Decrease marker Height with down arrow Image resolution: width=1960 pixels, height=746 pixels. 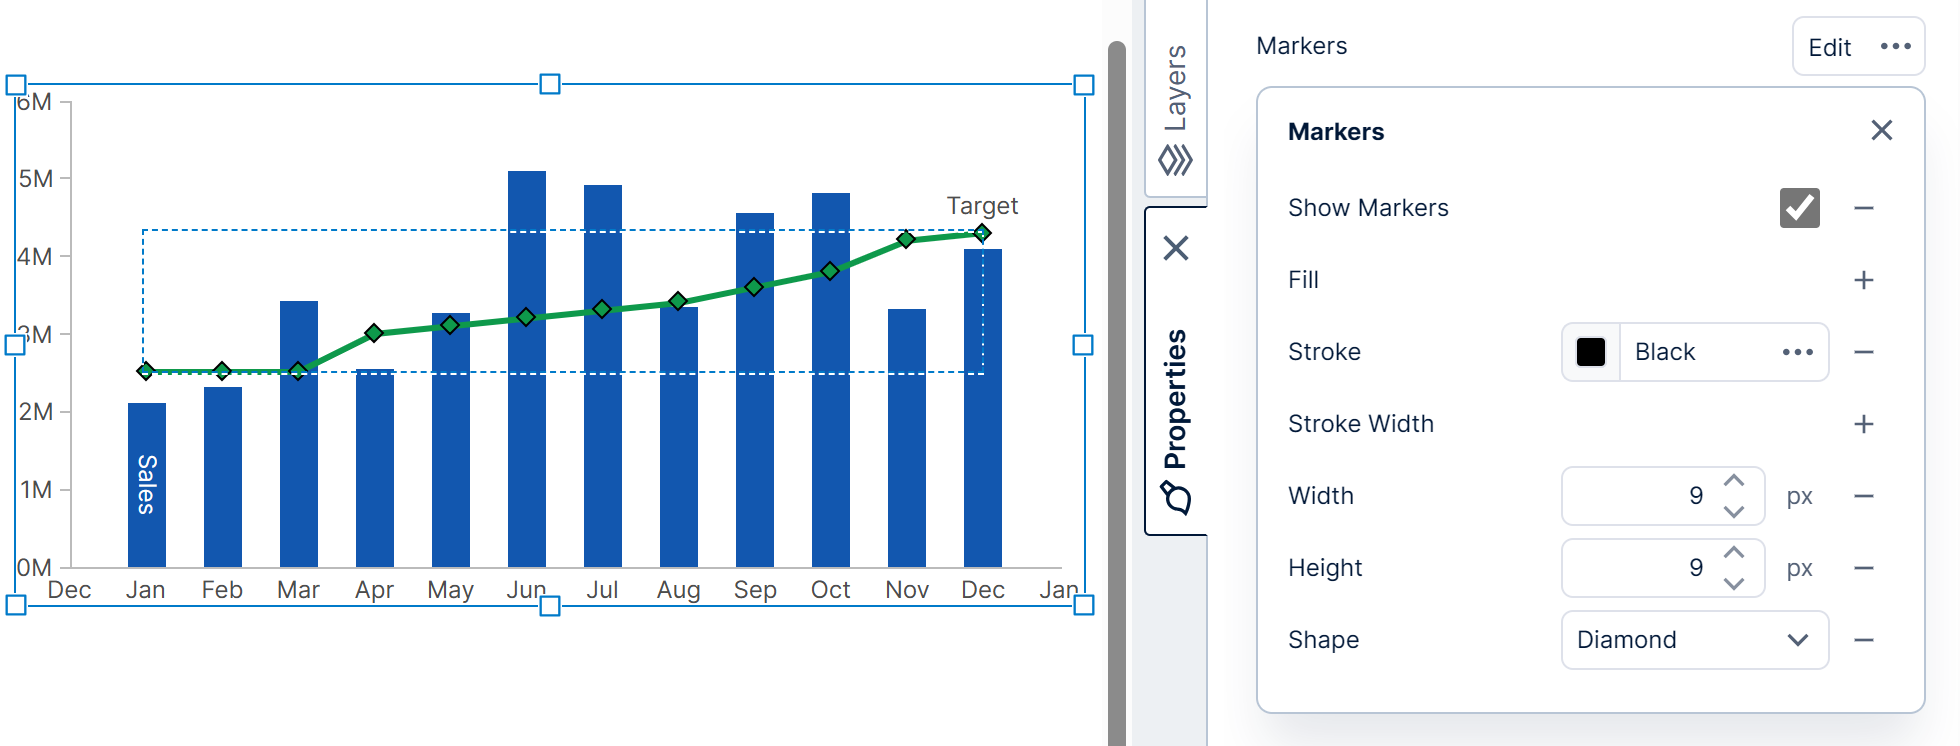(x=1734, y=584)
